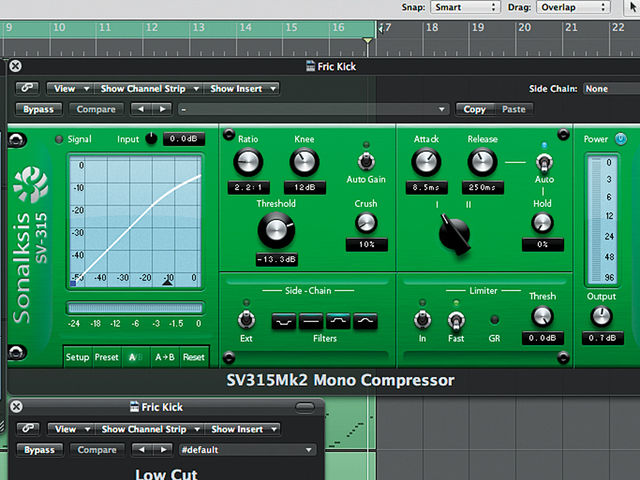Go to next preset in Low Cut window
Viewport: 640px width, 480px height.
(x=163, y=450)
